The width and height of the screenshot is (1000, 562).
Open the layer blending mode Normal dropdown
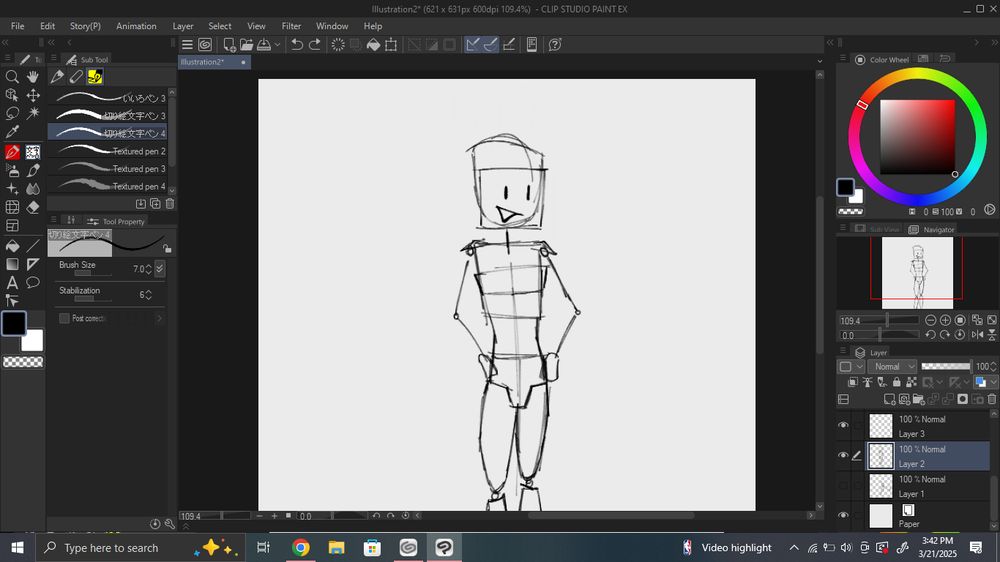pos(892,367)
